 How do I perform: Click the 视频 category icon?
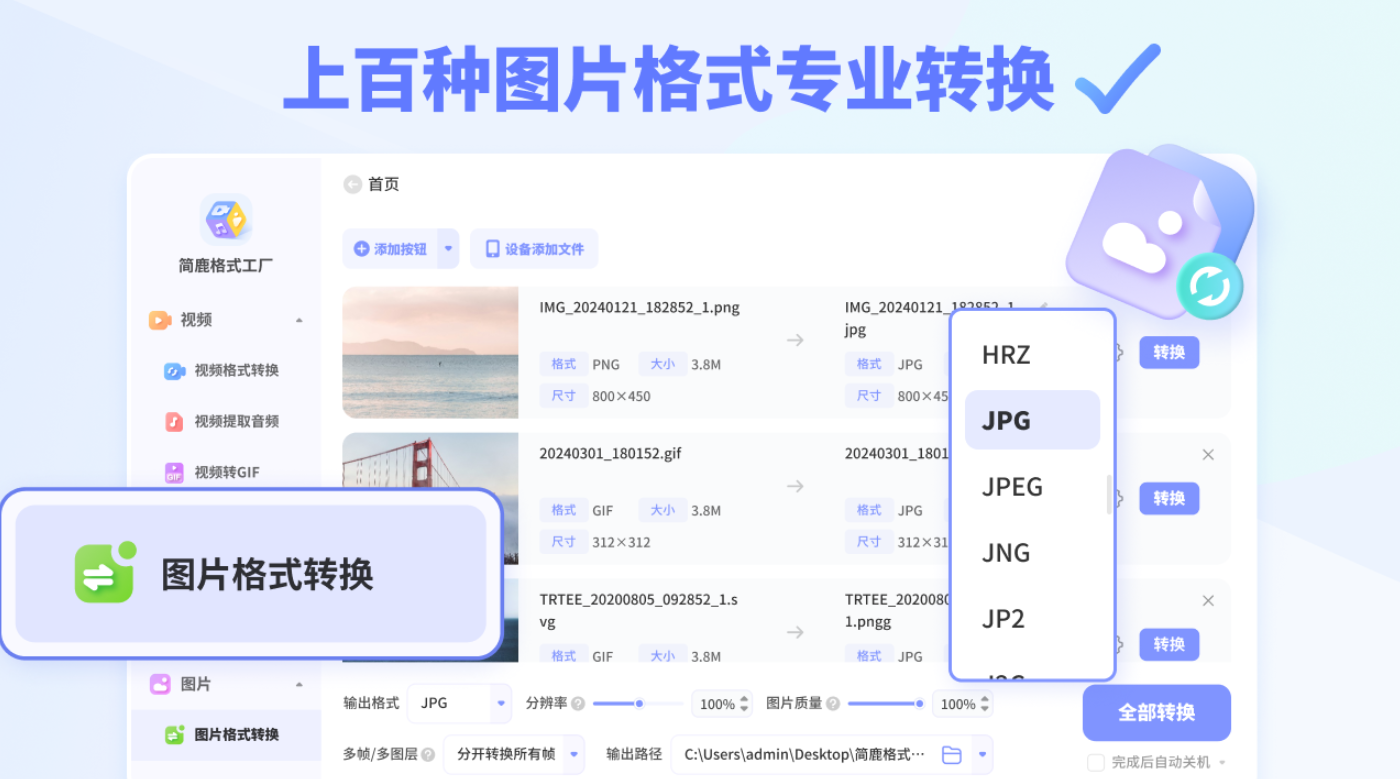click(160, 320)
